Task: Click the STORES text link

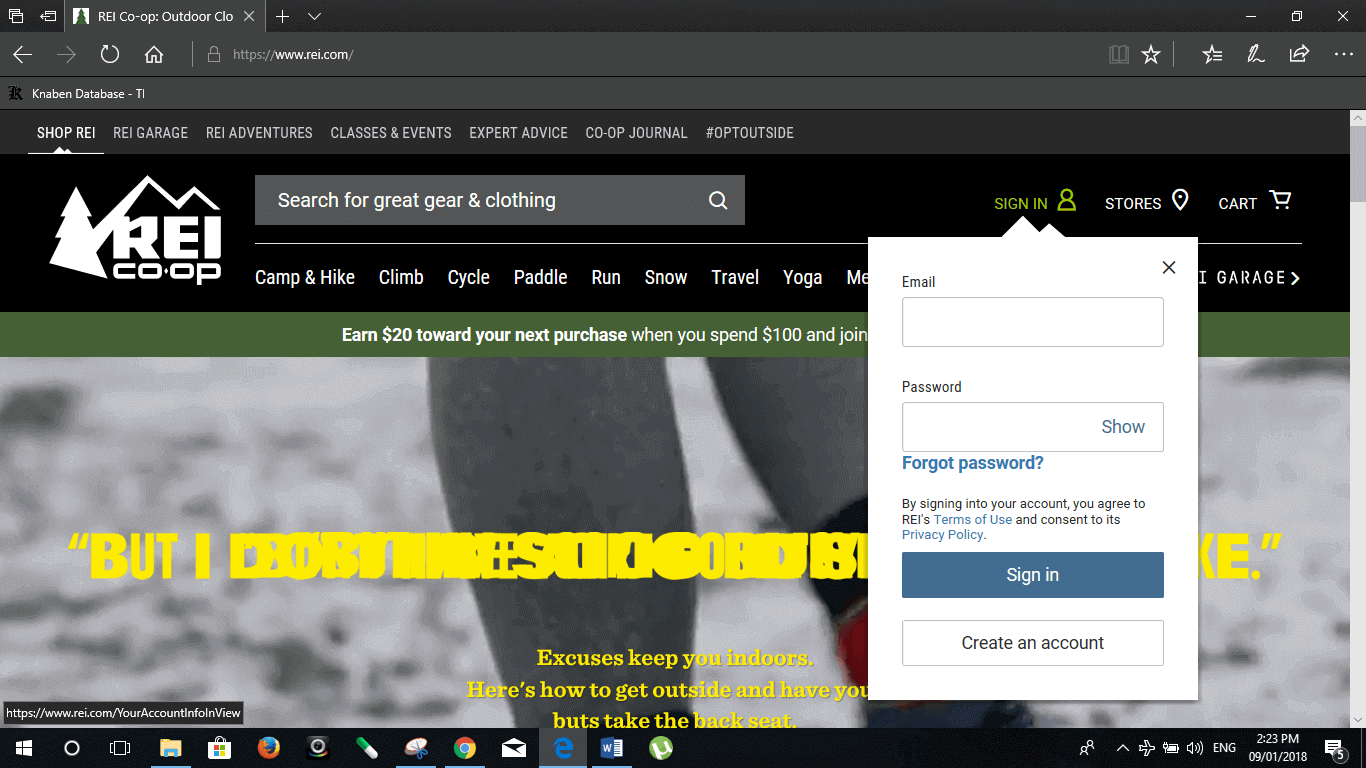Action: 1133,203
